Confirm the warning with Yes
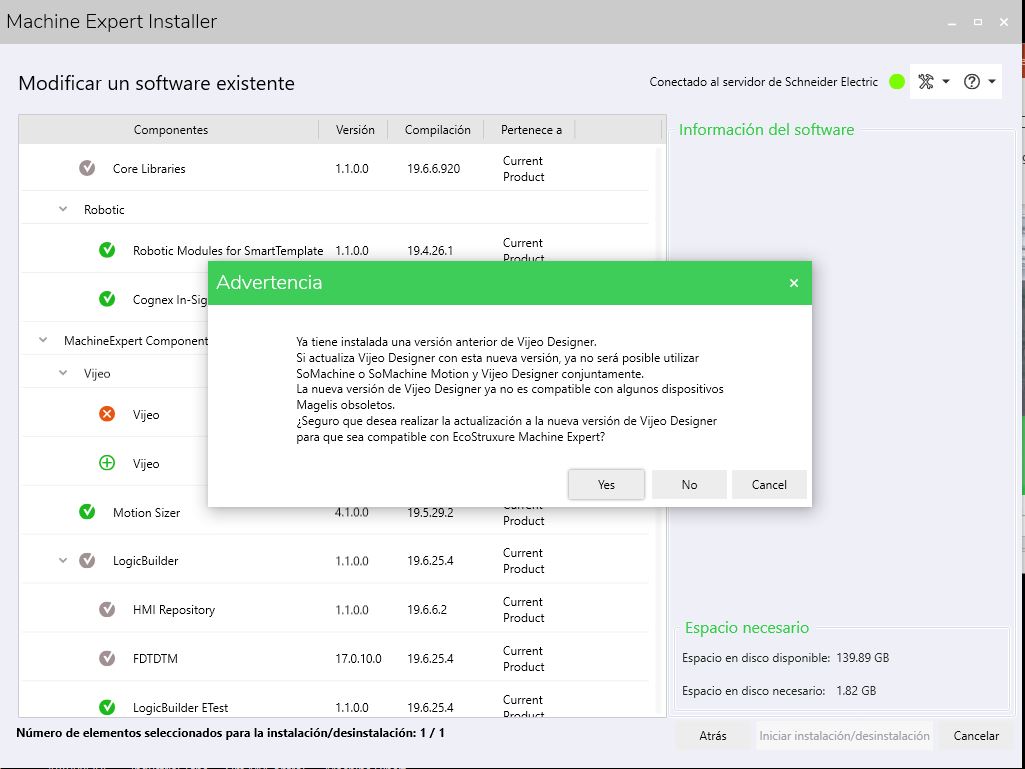 pyautogui.click(x=606, y=485)
